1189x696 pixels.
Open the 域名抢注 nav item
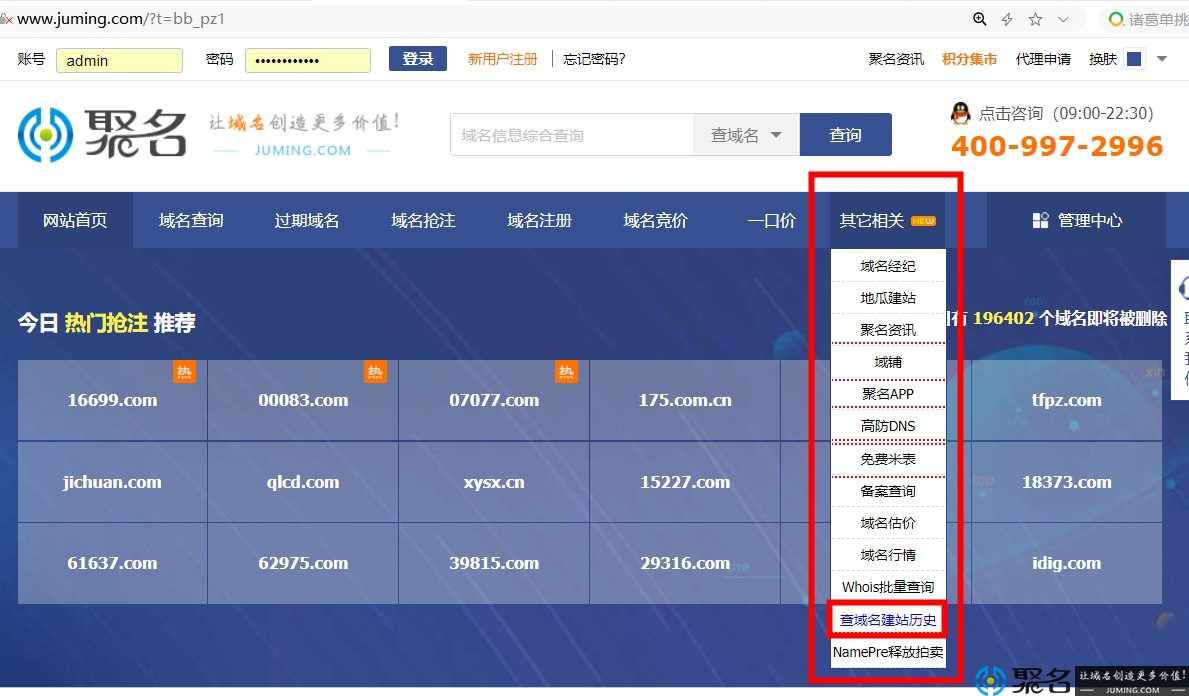423,221
